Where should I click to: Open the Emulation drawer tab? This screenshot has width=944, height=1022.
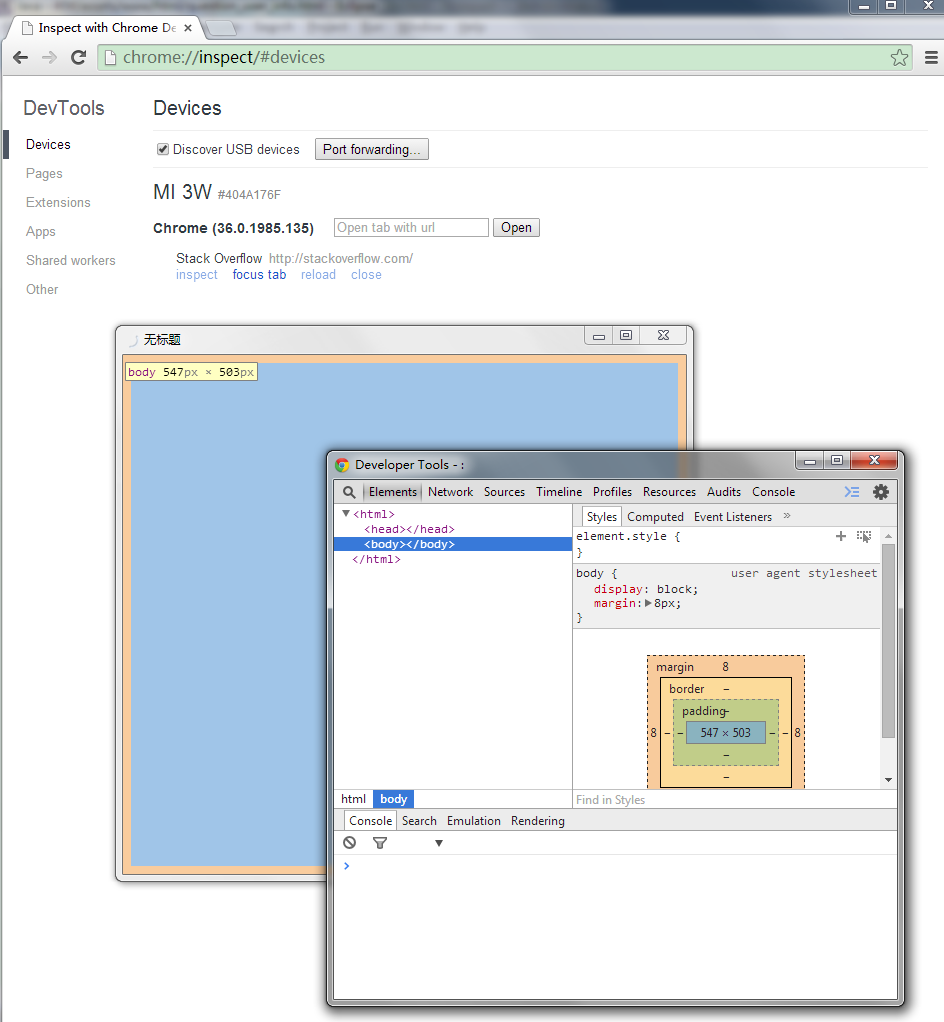[x=473, y=821]
